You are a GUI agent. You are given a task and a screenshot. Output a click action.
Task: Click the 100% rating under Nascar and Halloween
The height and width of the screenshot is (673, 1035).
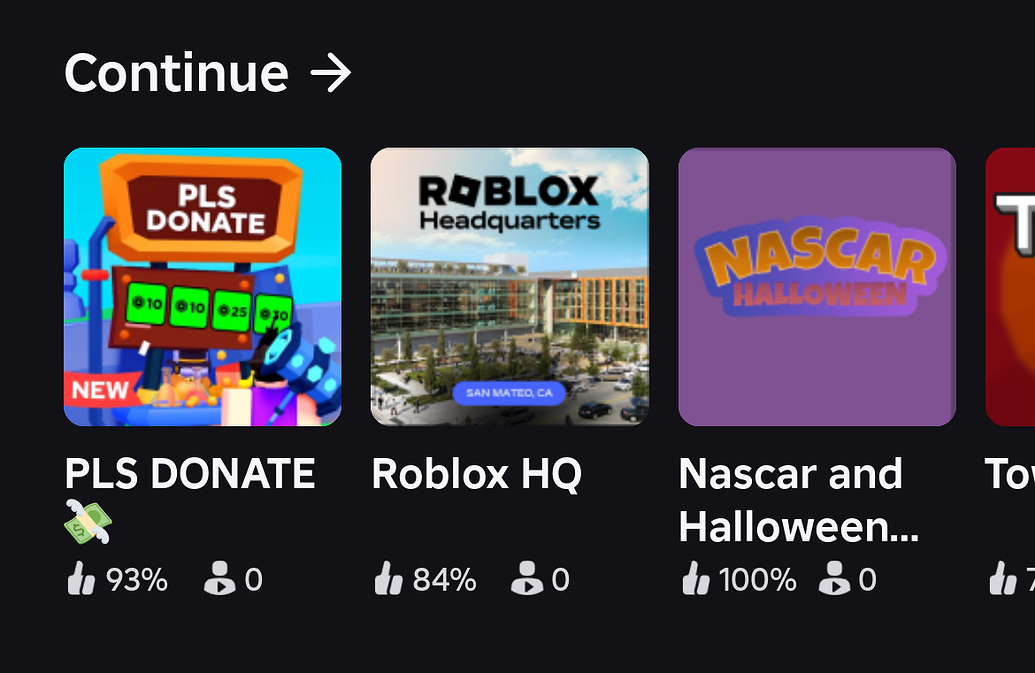point(758,579)
